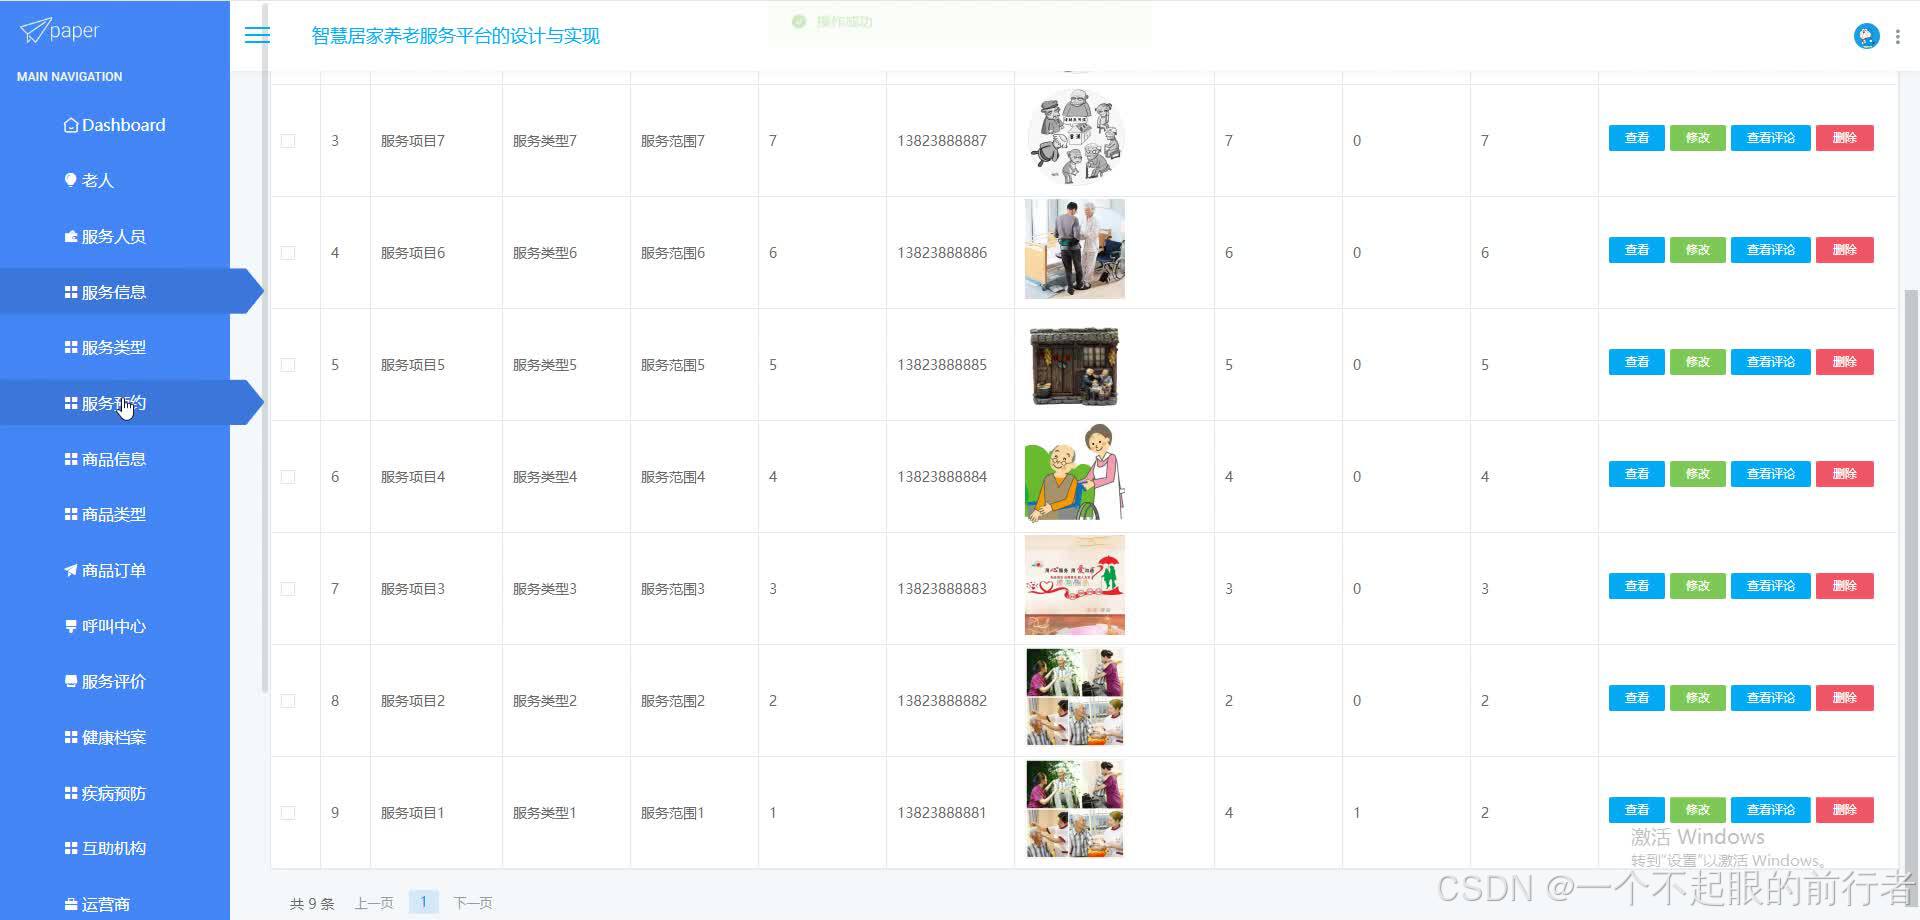The width and height of the screenshot is (1920, 920).
Task: Click the 共 9 条 total count
Action: 312,903
